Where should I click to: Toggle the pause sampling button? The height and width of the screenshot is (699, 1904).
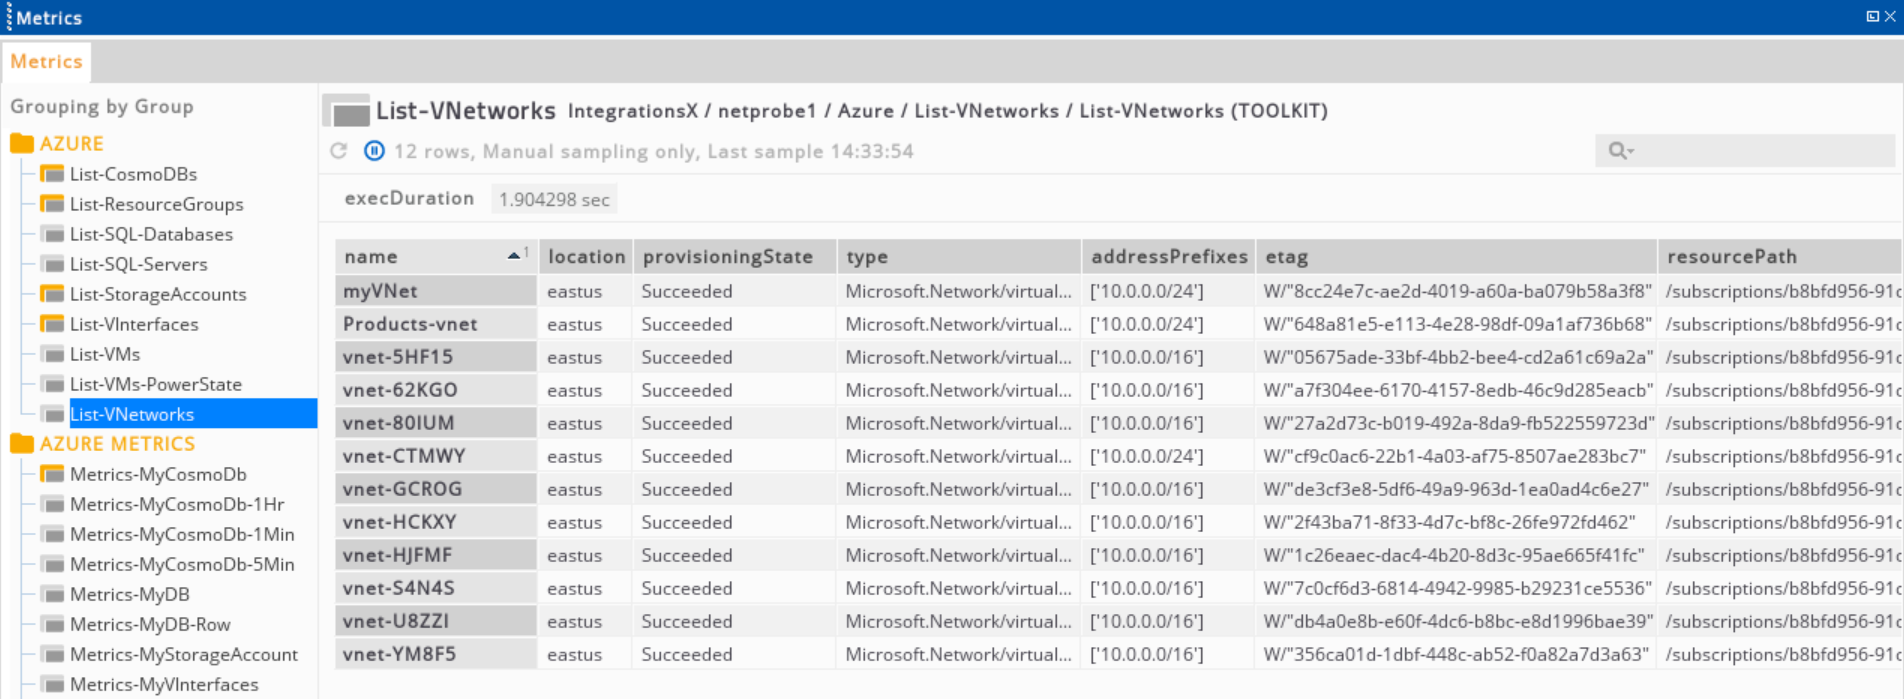[374, 151]
